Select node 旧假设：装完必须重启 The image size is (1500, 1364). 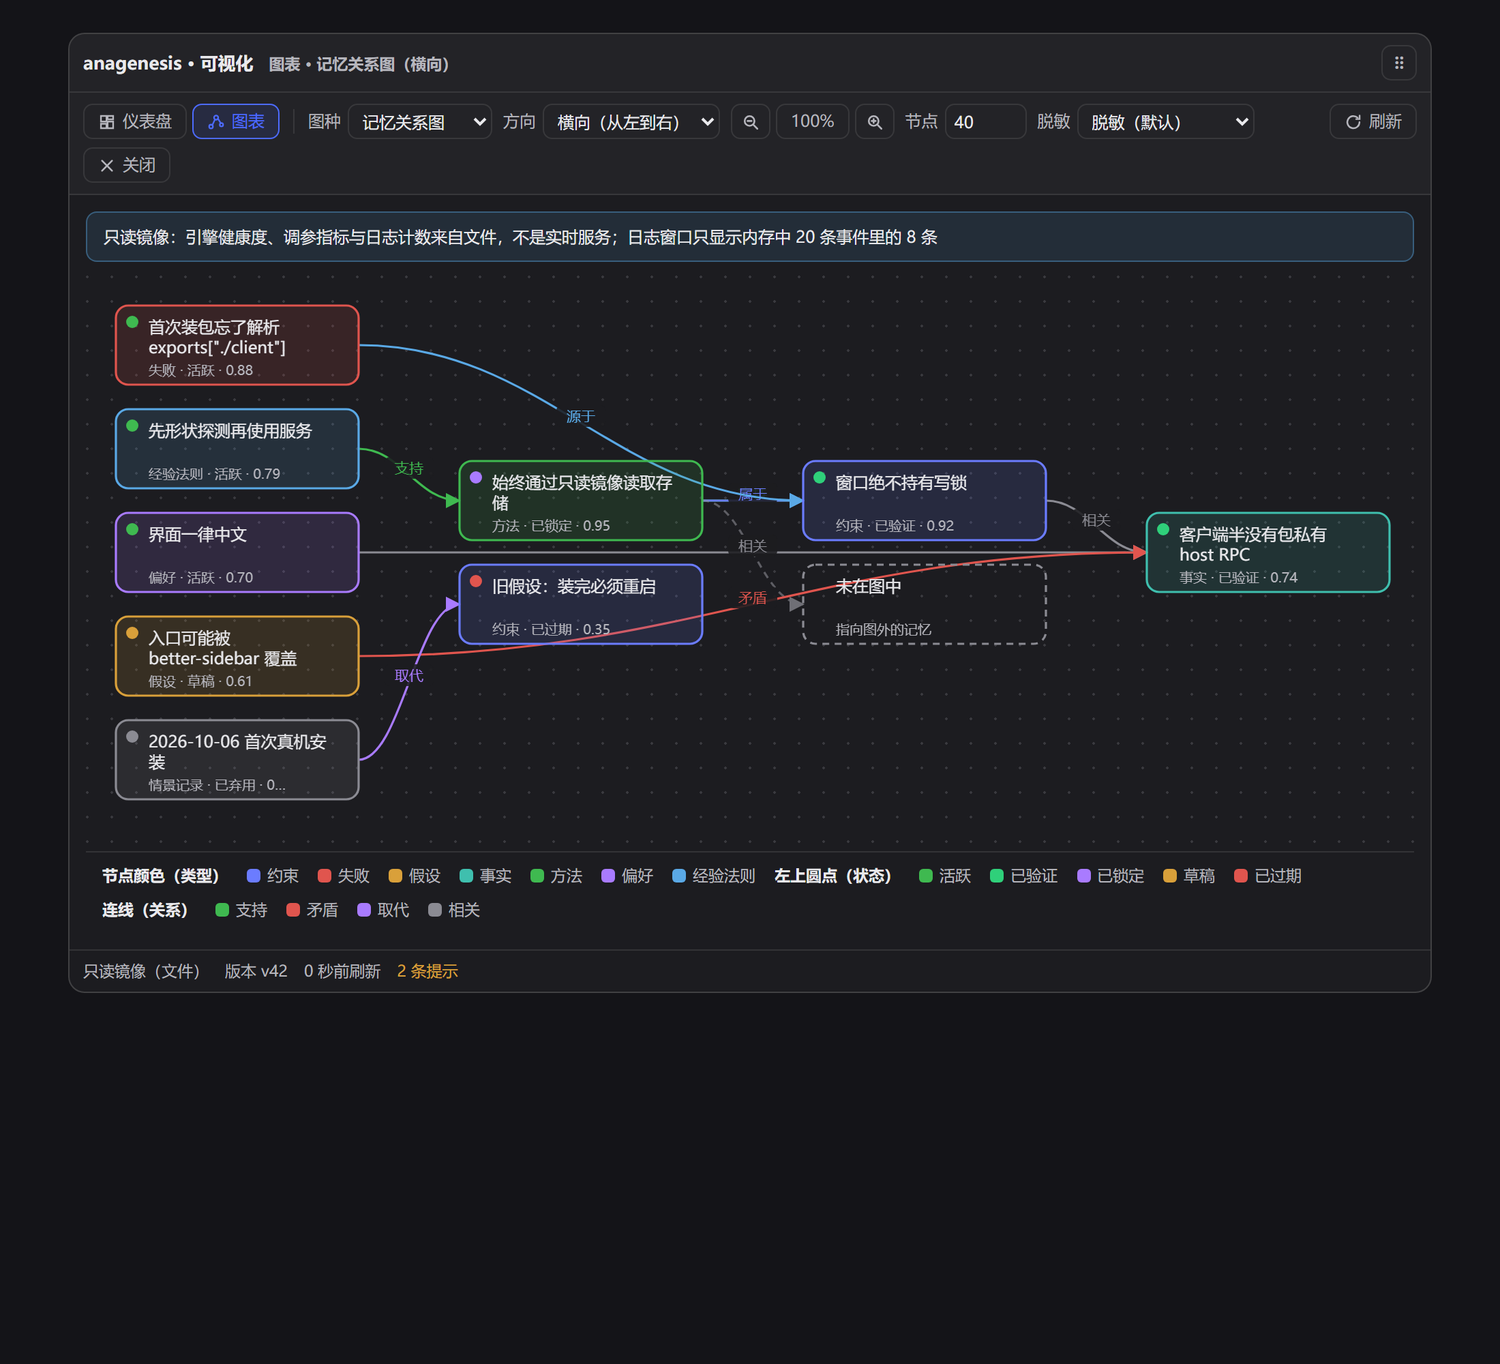581,604
